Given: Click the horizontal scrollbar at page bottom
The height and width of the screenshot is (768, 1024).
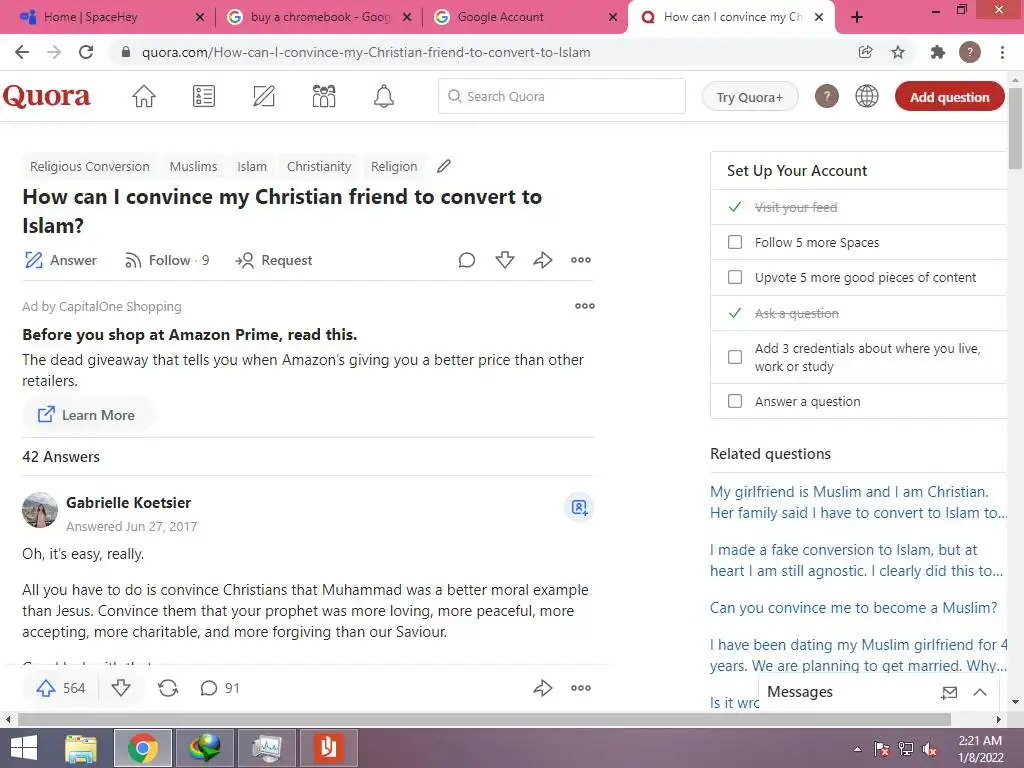Looking at the screenshot, I should coord(484,719).
